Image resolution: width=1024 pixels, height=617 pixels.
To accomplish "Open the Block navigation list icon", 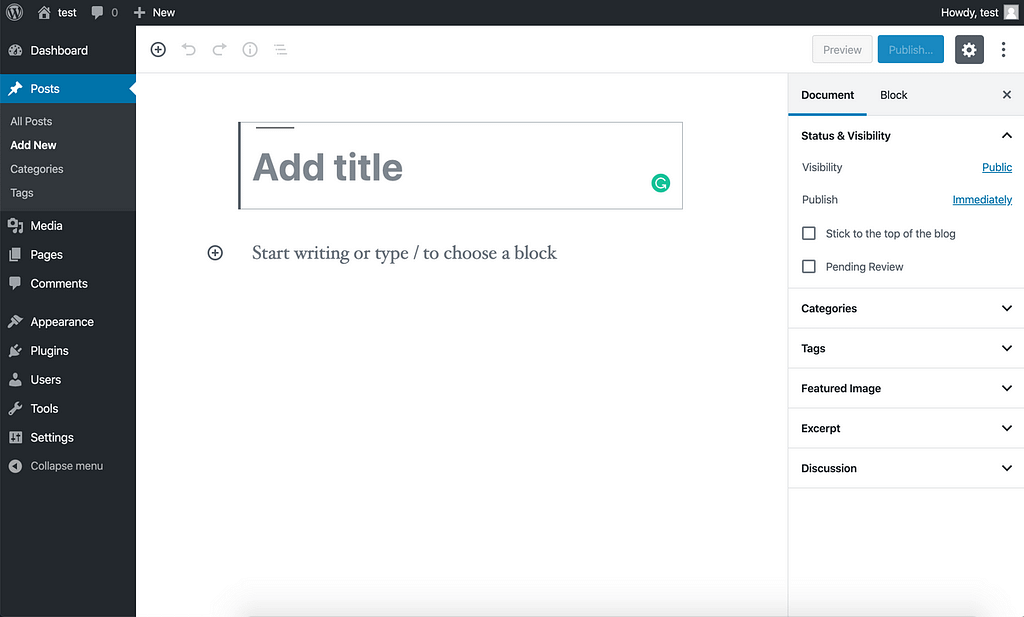I will 281,50.
